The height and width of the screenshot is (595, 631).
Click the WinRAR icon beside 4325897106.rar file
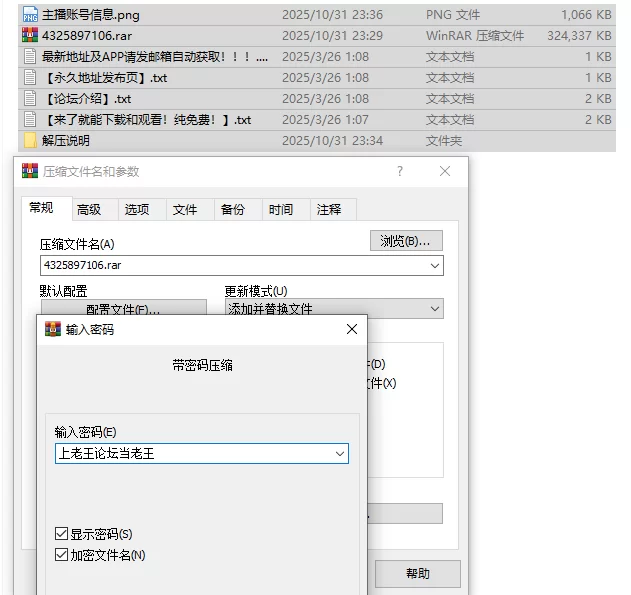pyautogui.click(x=30, y=35)
